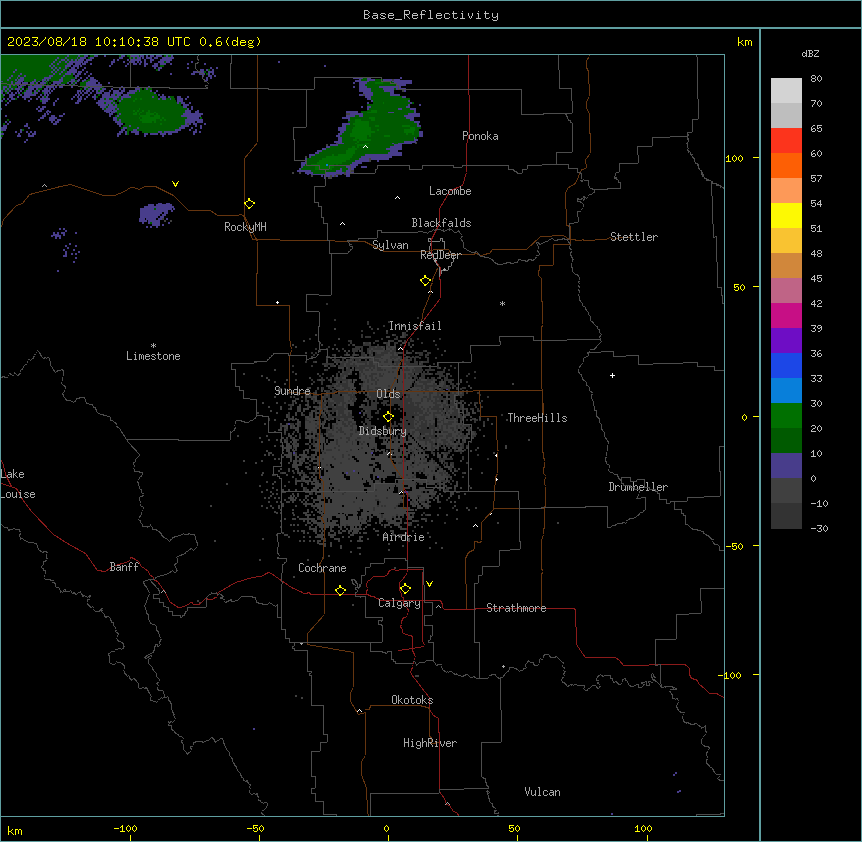Image resolution: width=862 pixels, height=842 pixels.
Task: Click the 80 value in dBZ legend
Action: pos(816,79)
